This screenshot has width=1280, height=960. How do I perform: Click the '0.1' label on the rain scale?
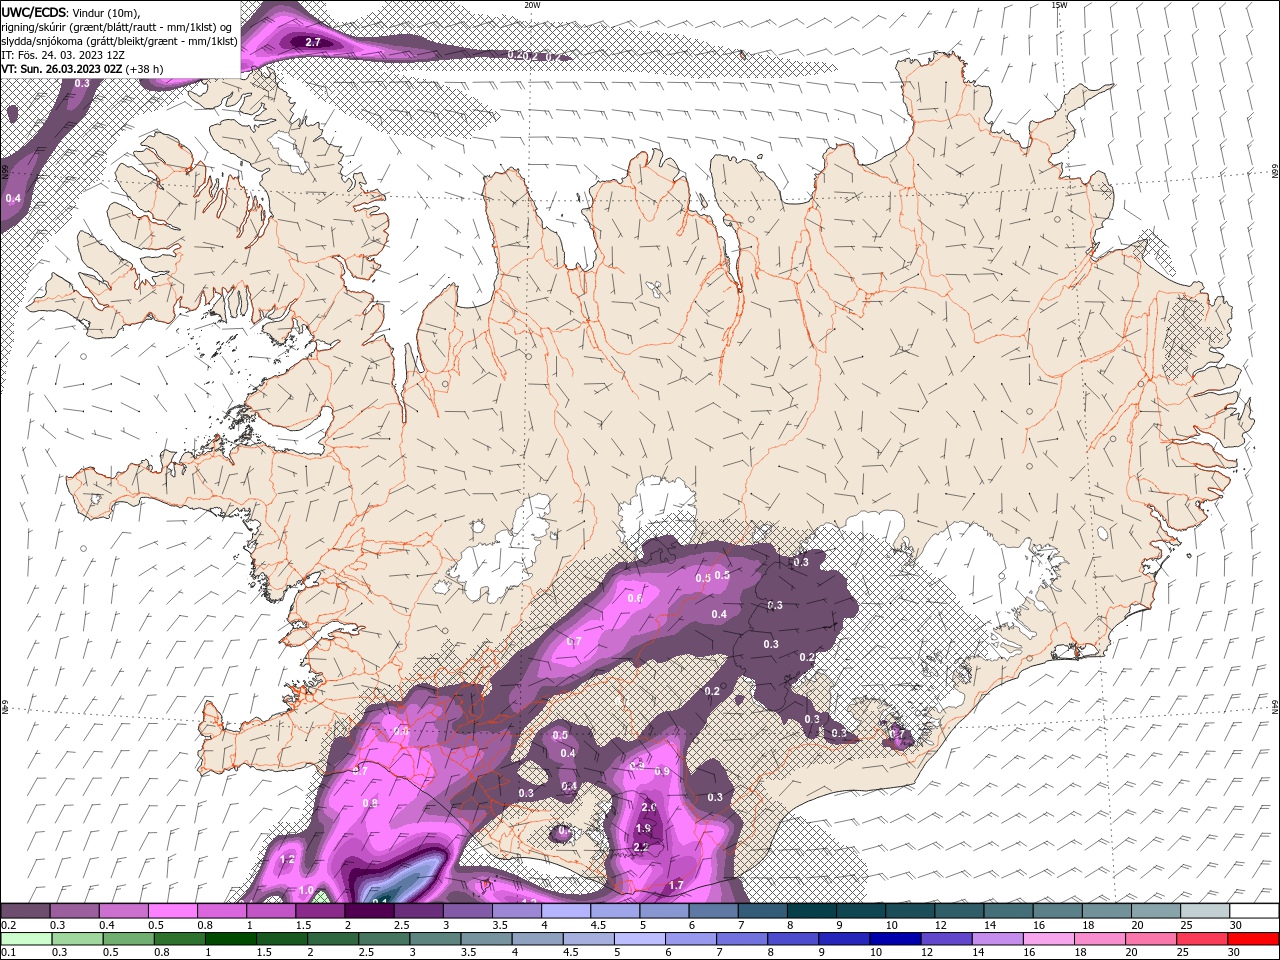point(8,953)
